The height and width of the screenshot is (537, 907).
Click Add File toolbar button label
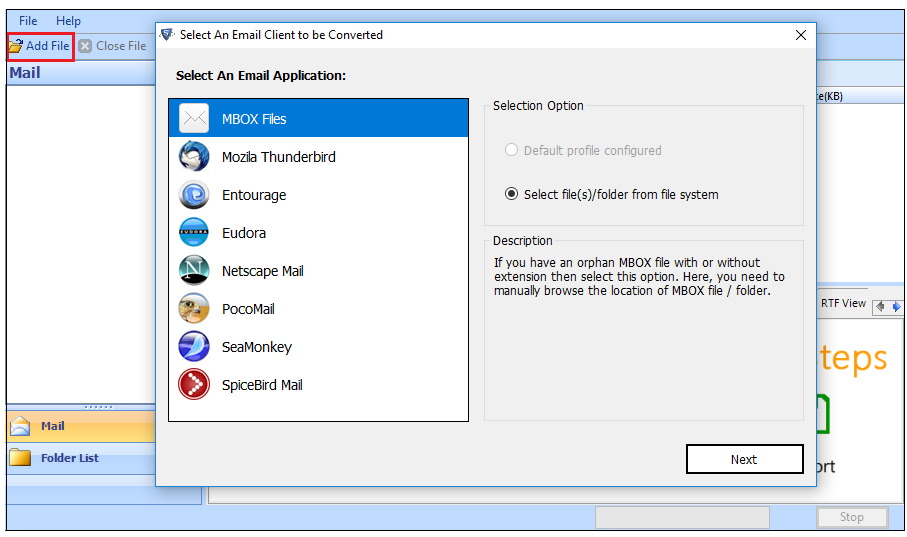tap(47, 46)
